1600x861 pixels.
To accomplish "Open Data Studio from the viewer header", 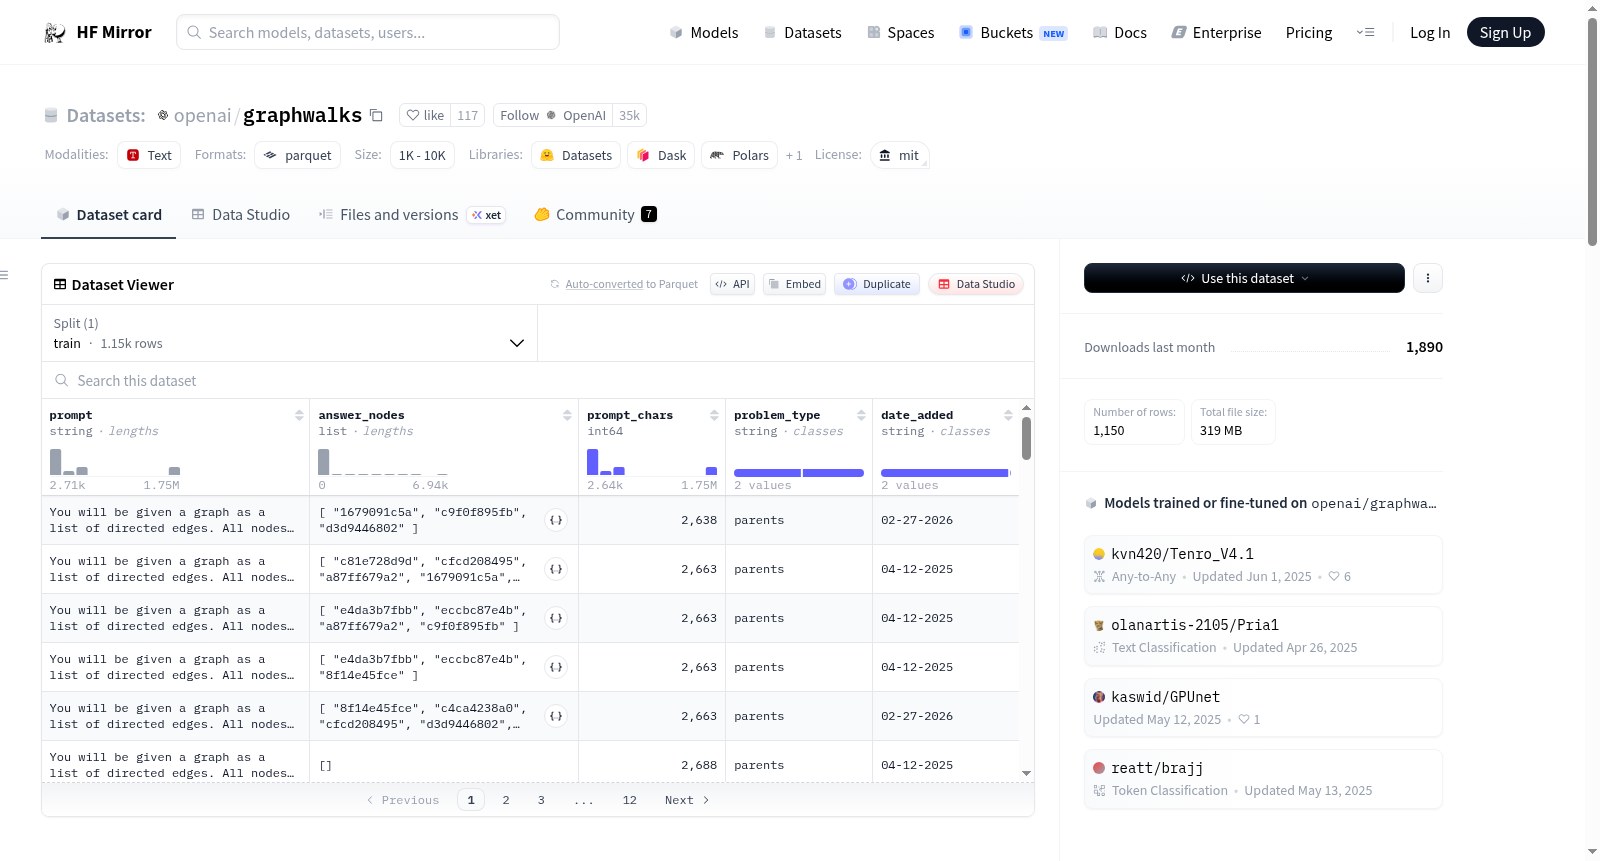I will click(x=976, y=284).
